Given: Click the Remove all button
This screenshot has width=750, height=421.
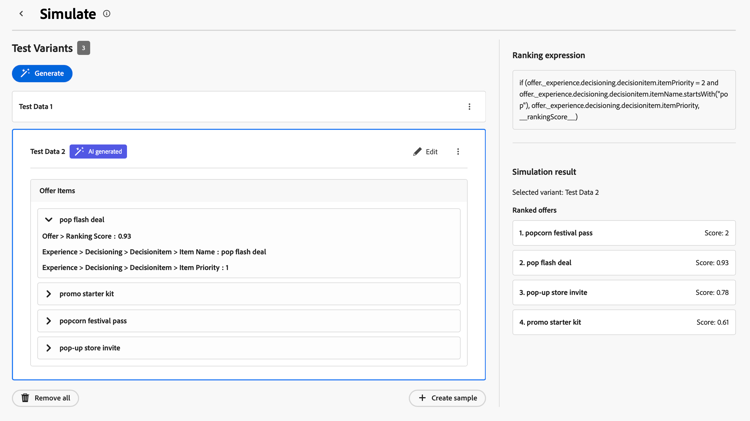Looking at the screenshot, I should 45,398.
